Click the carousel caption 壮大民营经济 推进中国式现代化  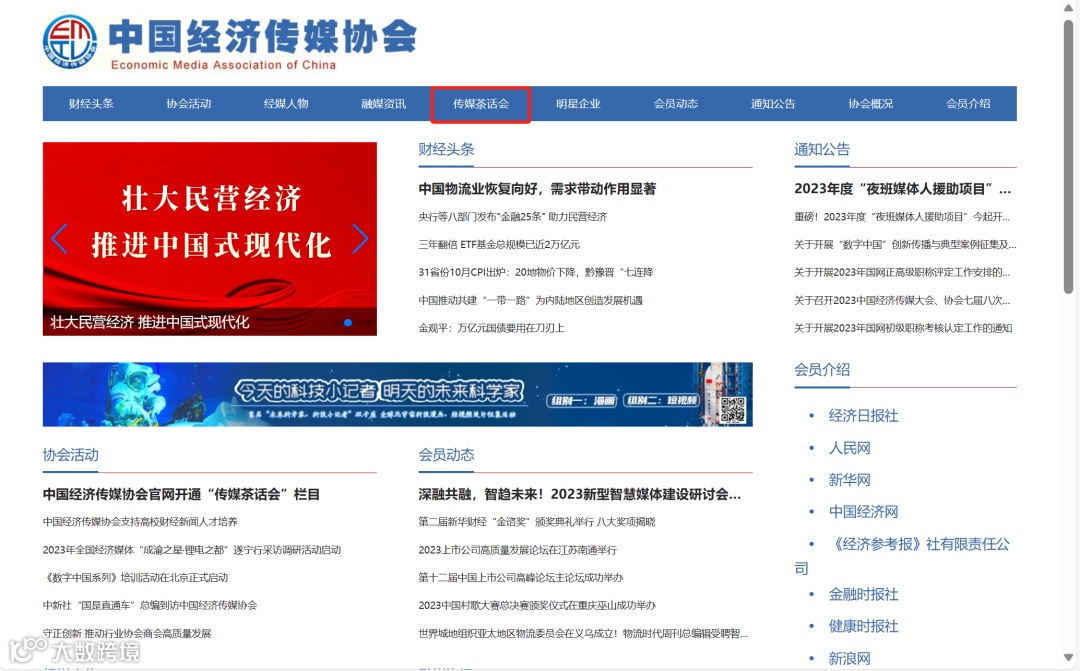coord(149,322)
